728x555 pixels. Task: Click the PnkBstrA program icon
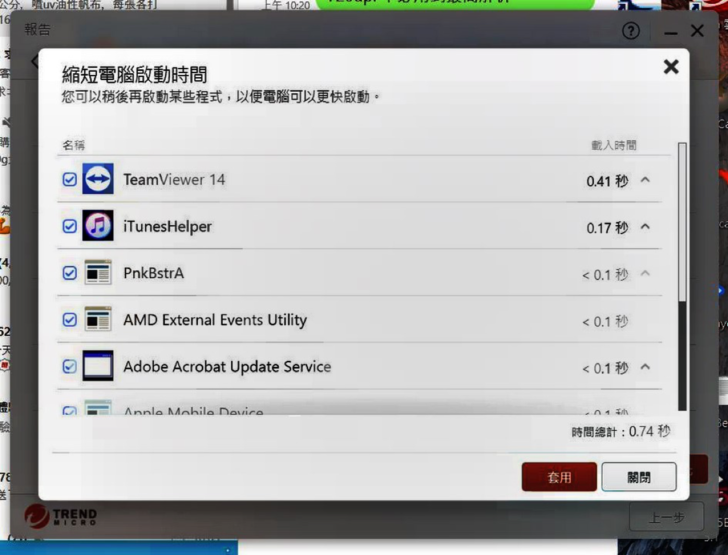coord(98,272)
